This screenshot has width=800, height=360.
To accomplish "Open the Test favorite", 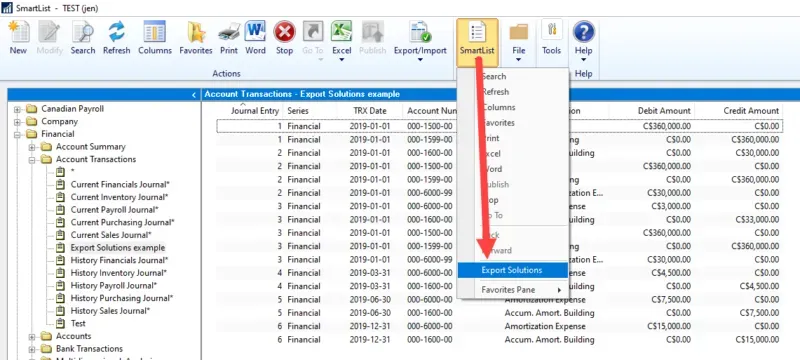I will [x=78, y=323].
